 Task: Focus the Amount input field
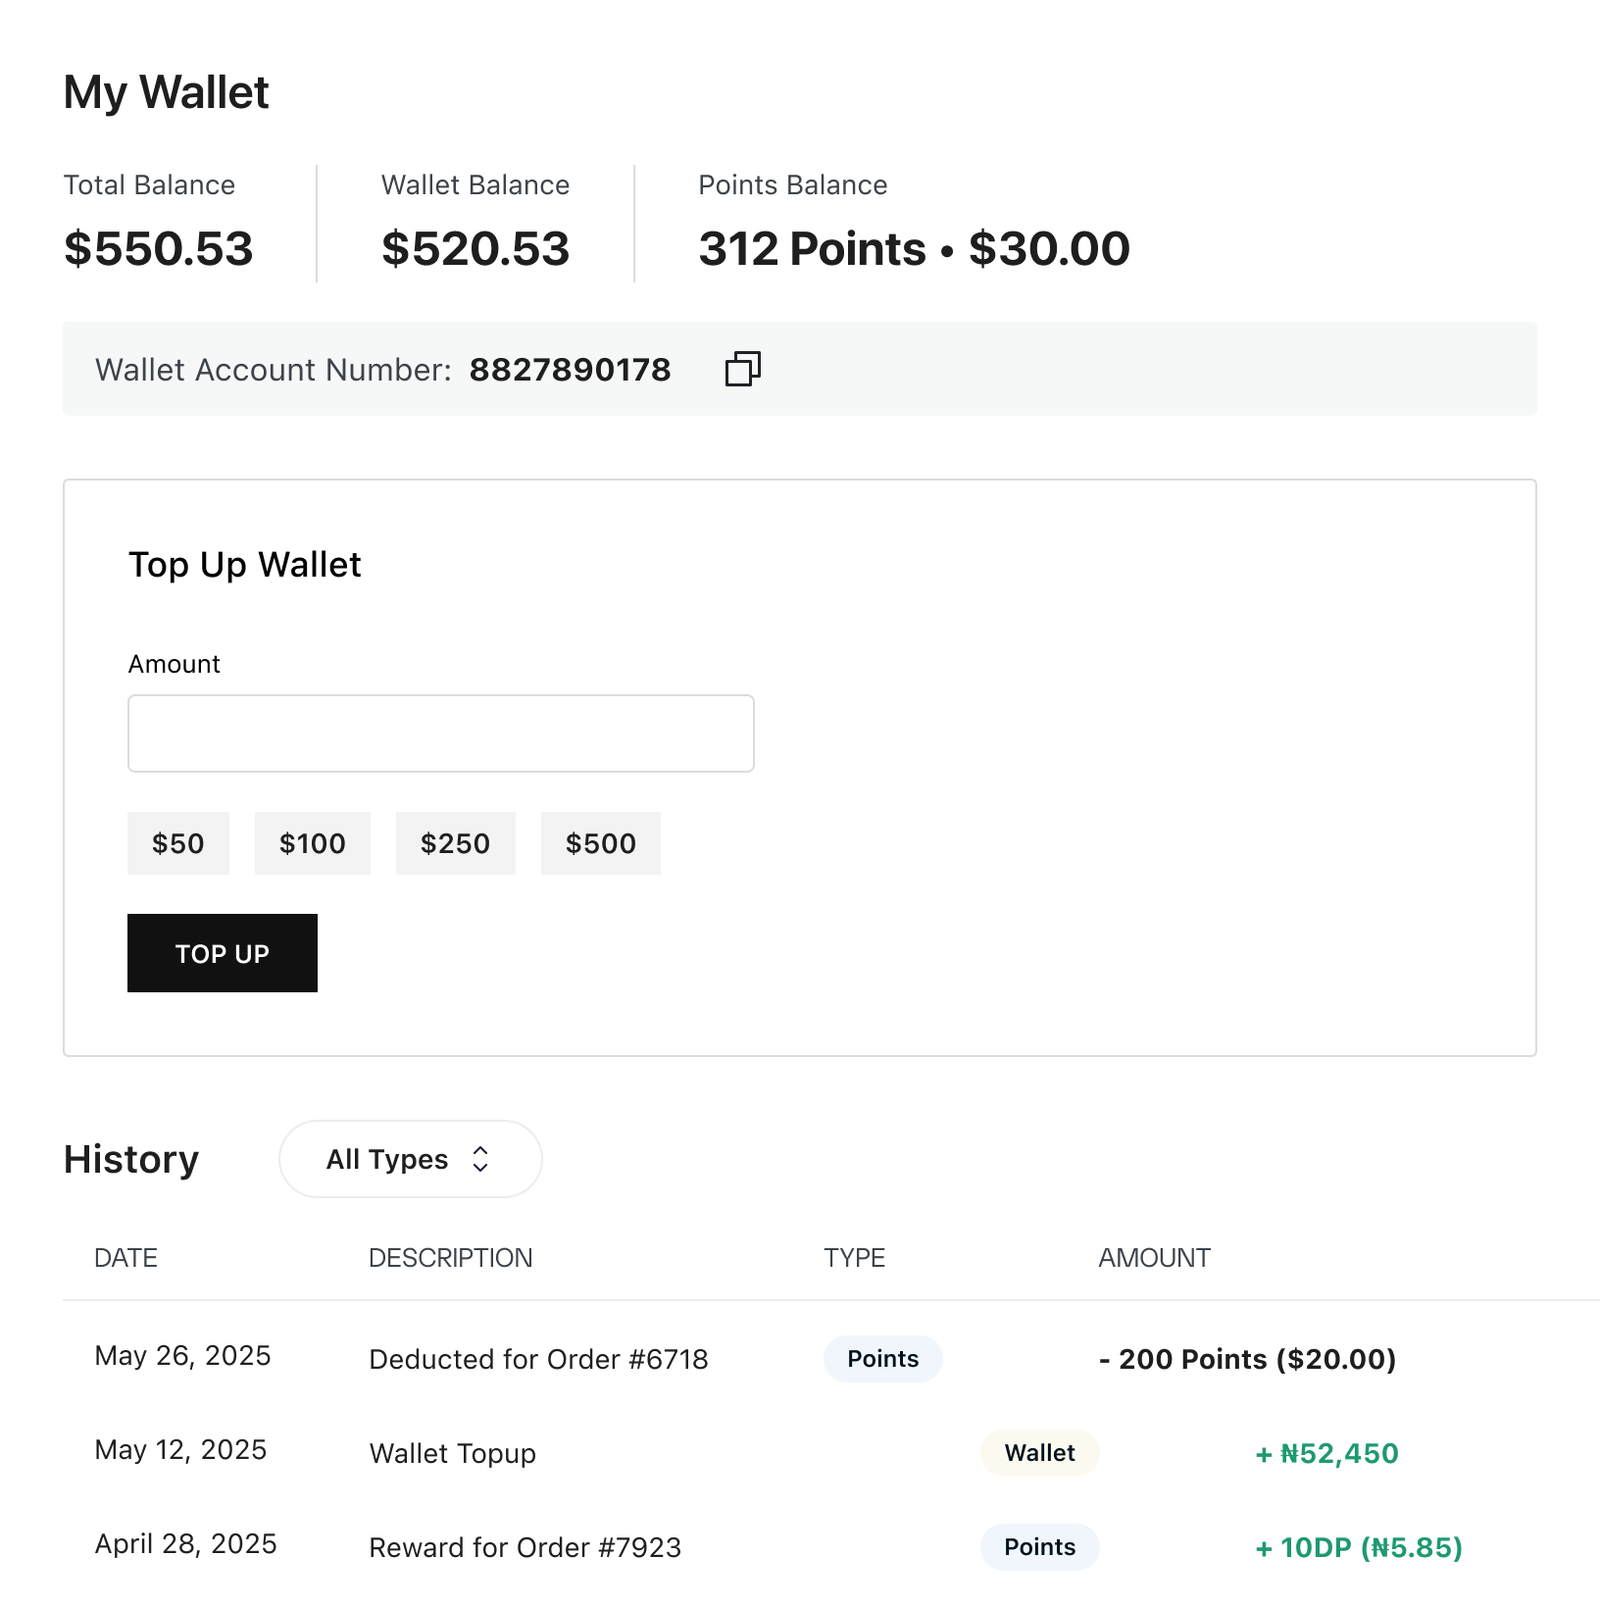(441, 733)
